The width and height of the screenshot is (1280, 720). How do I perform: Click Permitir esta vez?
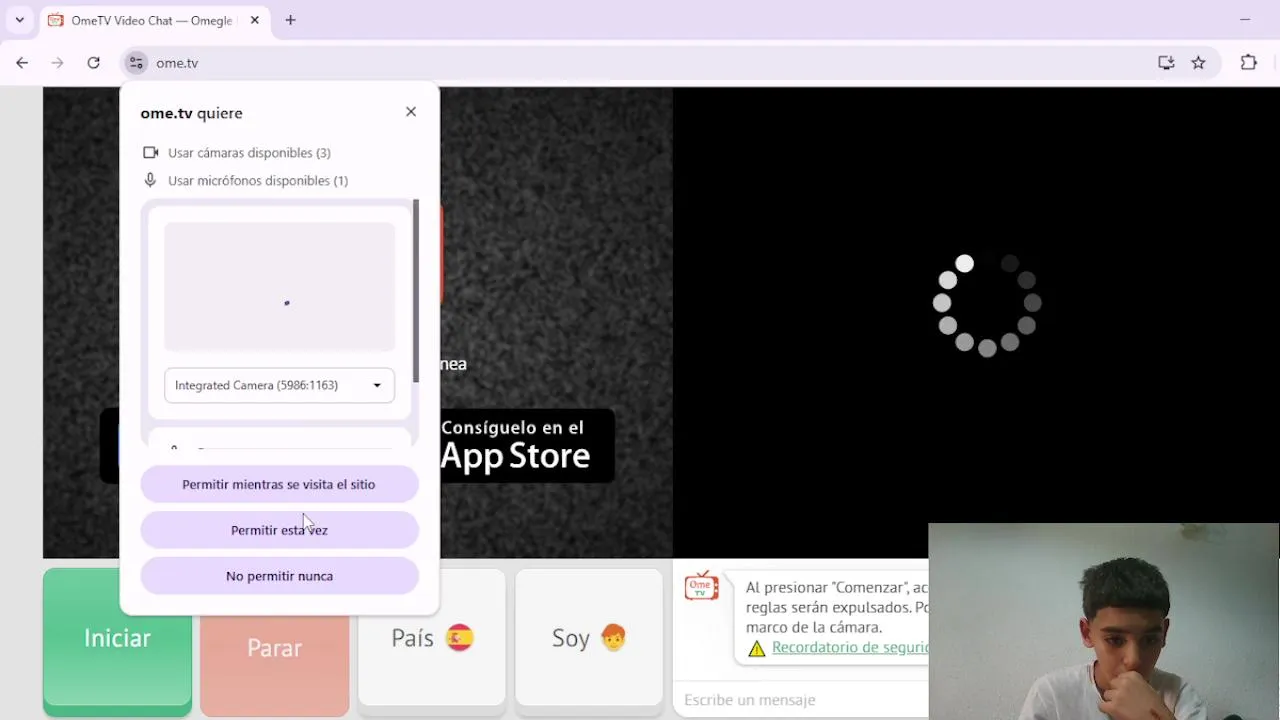pos(279,530)
